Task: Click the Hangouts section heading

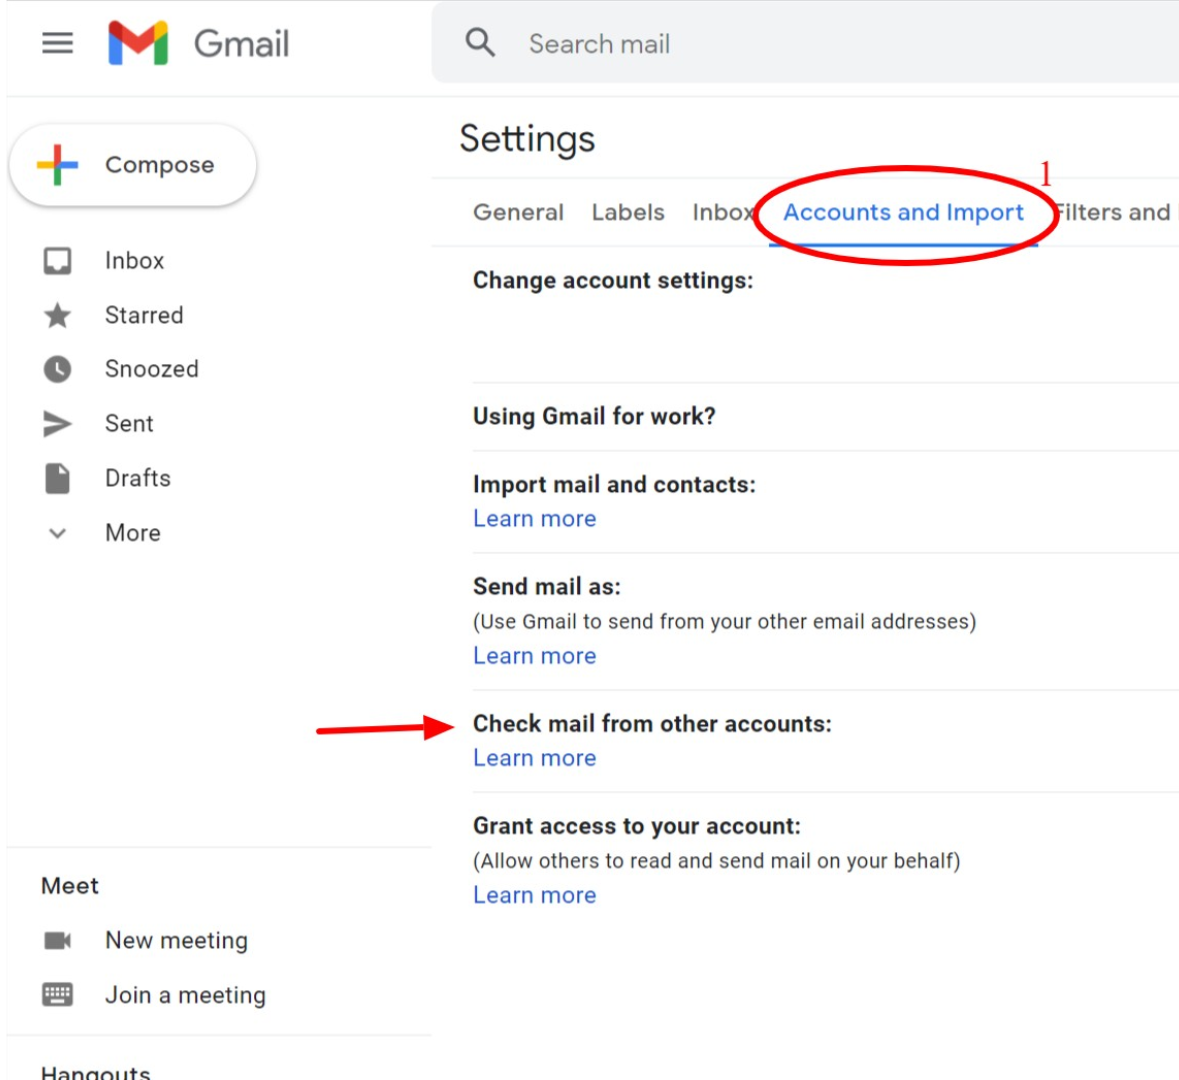Action: (95, 1072)
